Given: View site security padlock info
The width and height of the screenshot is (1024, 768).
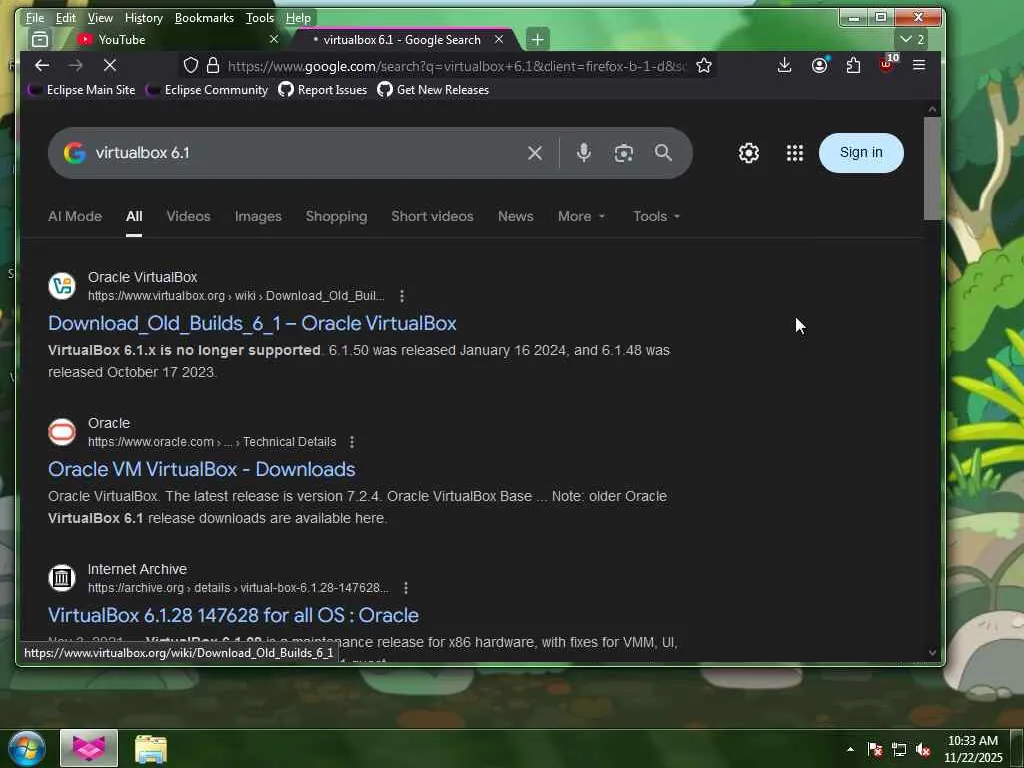Looking at the screenshot, I should coord(213,65).
